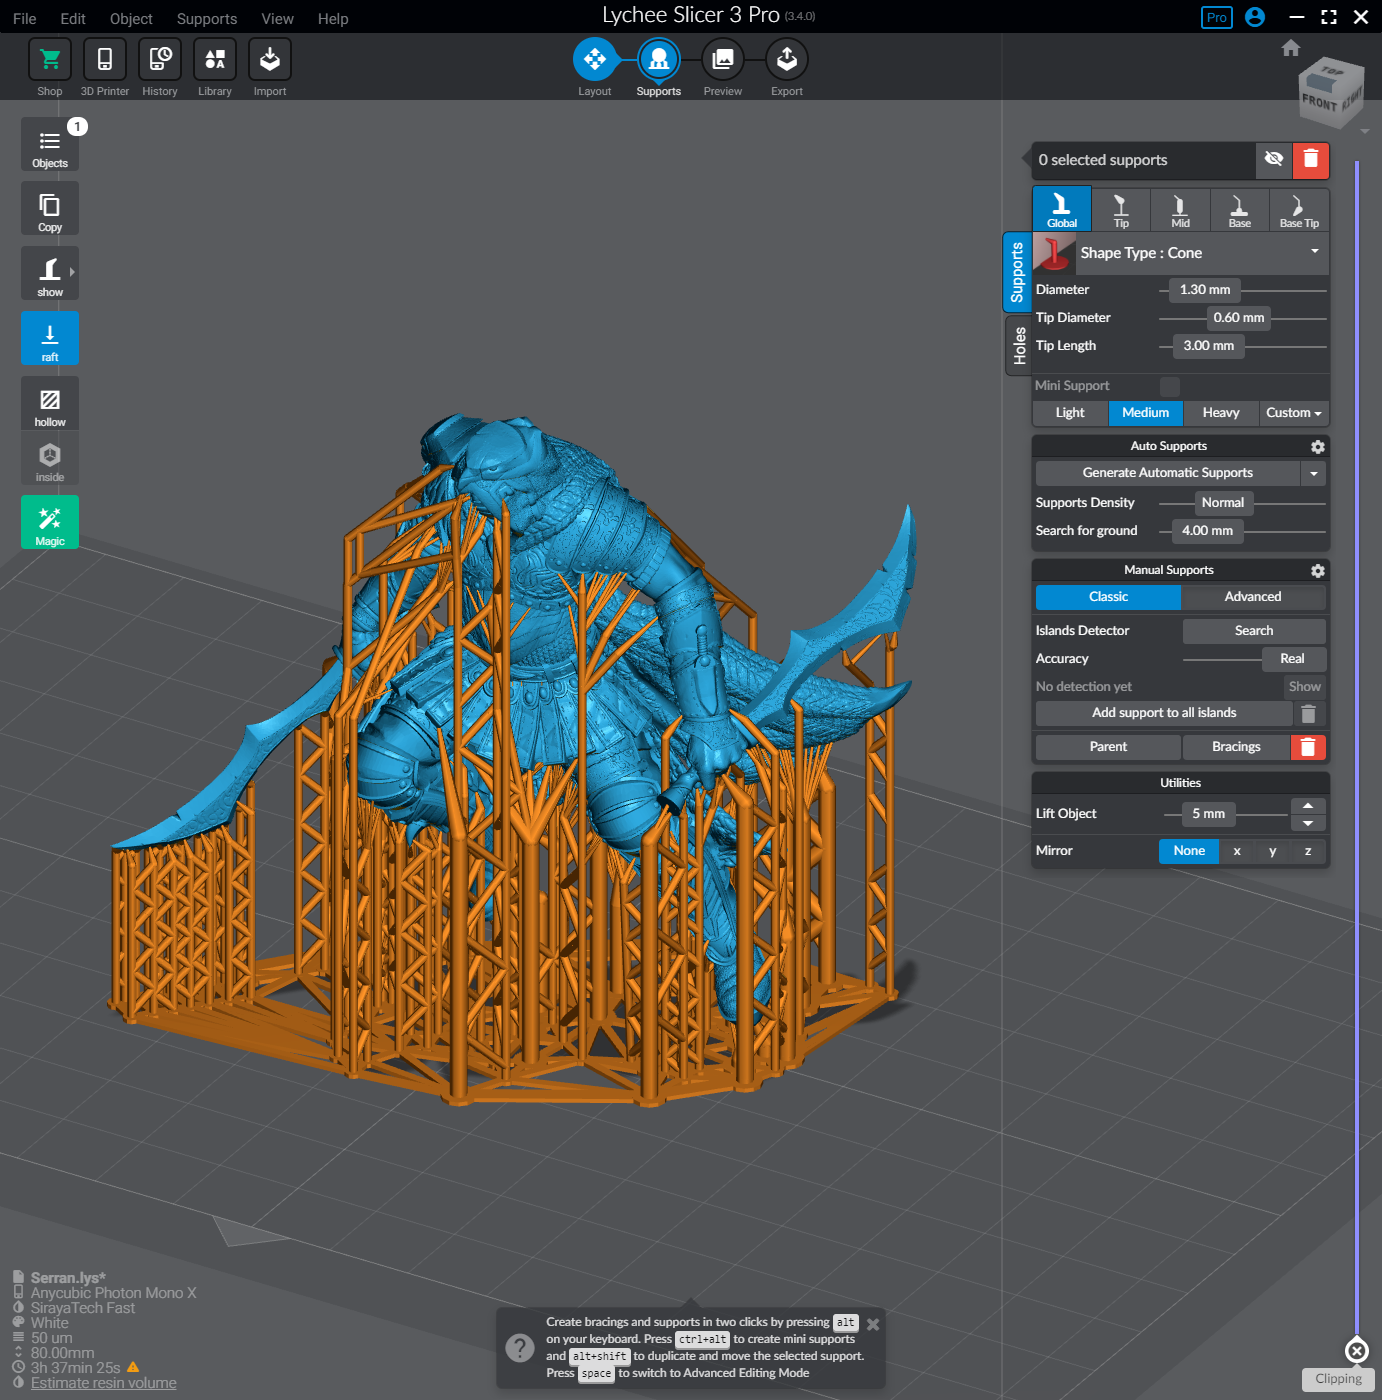Open the Supports menu in menu bar
This screenshot has height=1400, width=1382.
coord(206,19)
